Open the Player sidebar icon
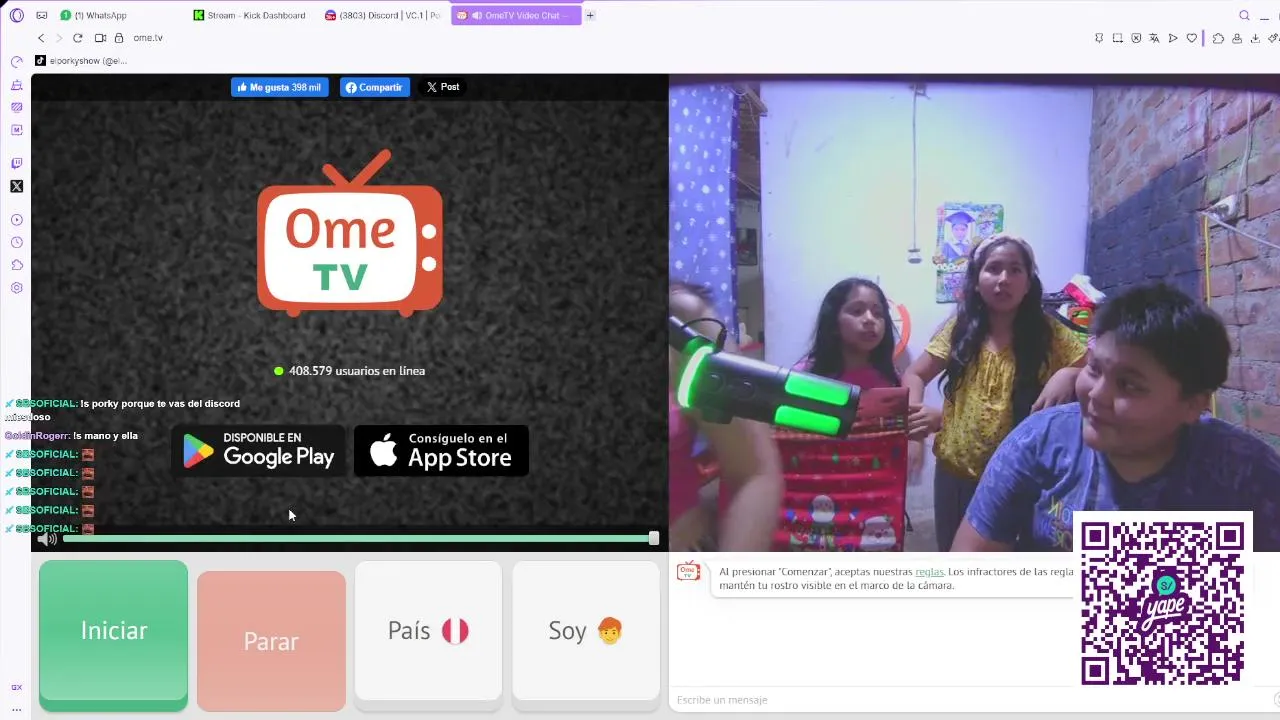Screen dimensions: 1280x720 pos(17,220)
